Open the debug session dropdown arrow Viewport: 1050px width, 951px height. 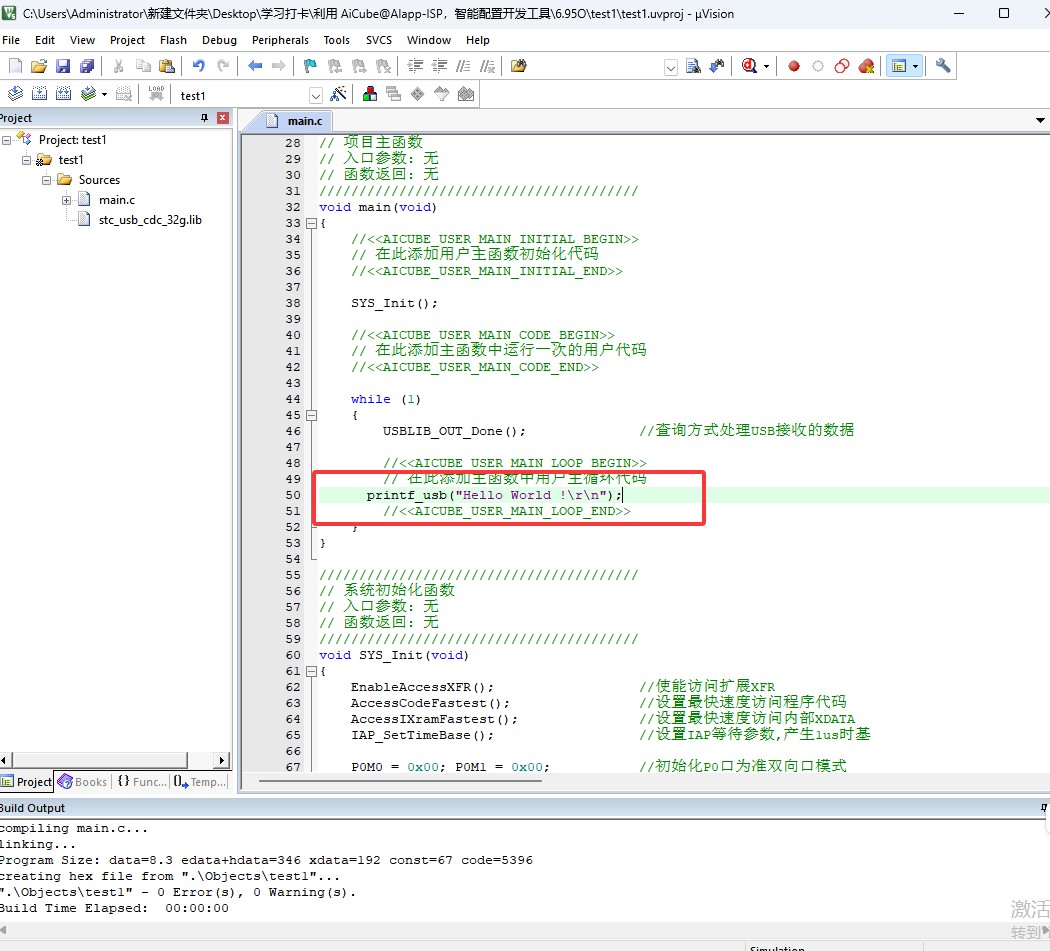pos(766,66)
